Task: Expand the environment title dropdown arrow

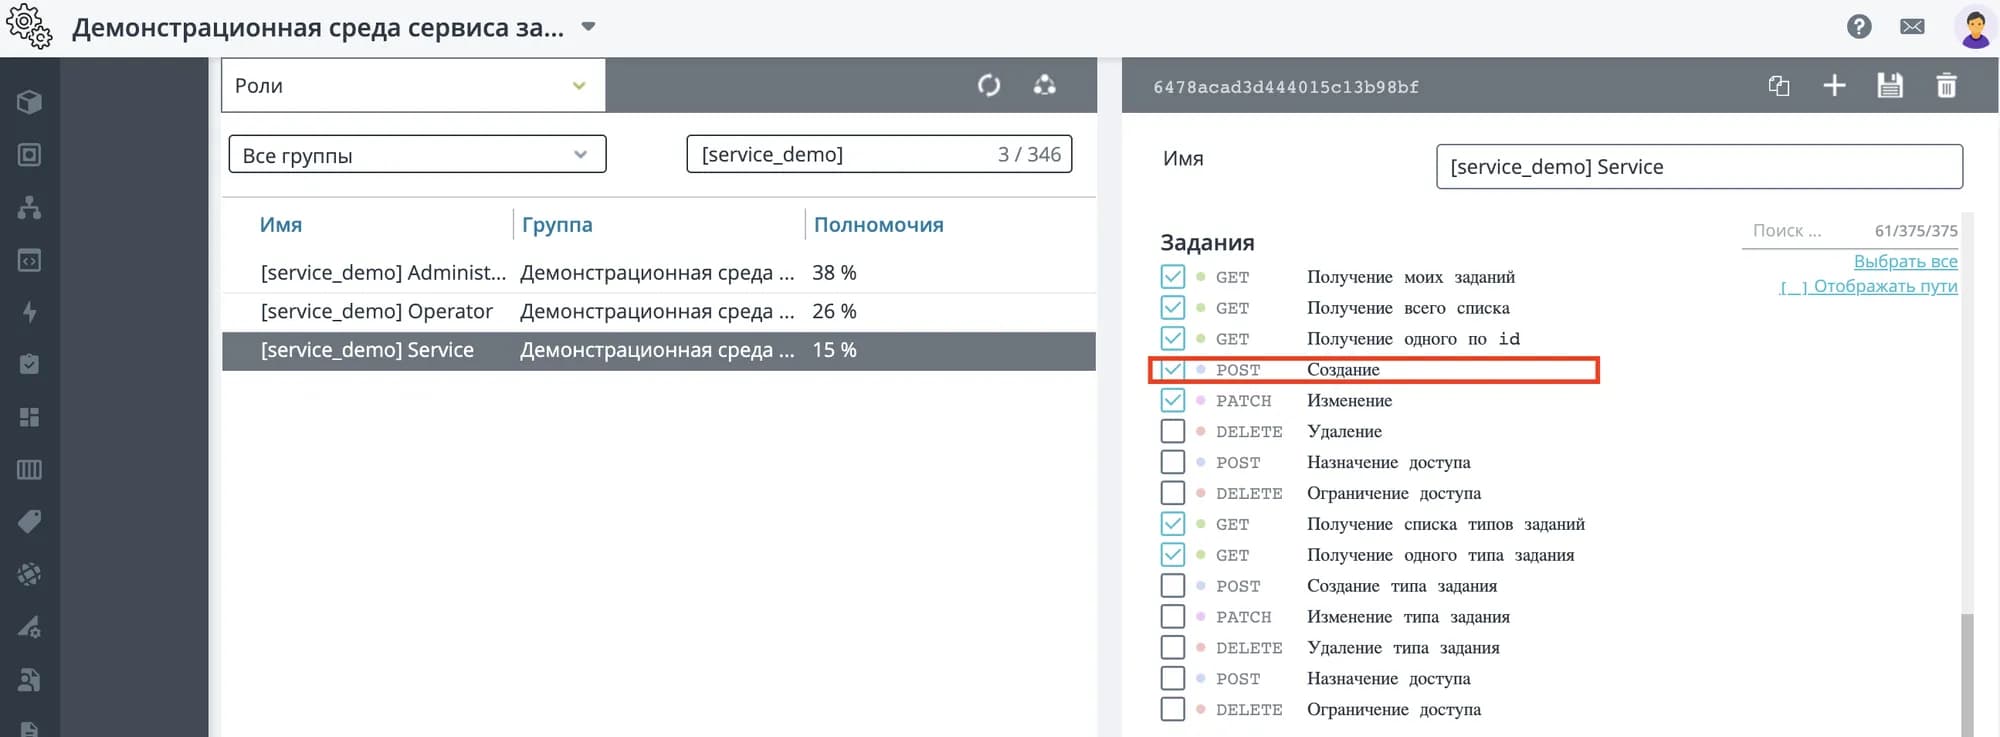Action: pyautogui.click(x=589, y=27)
